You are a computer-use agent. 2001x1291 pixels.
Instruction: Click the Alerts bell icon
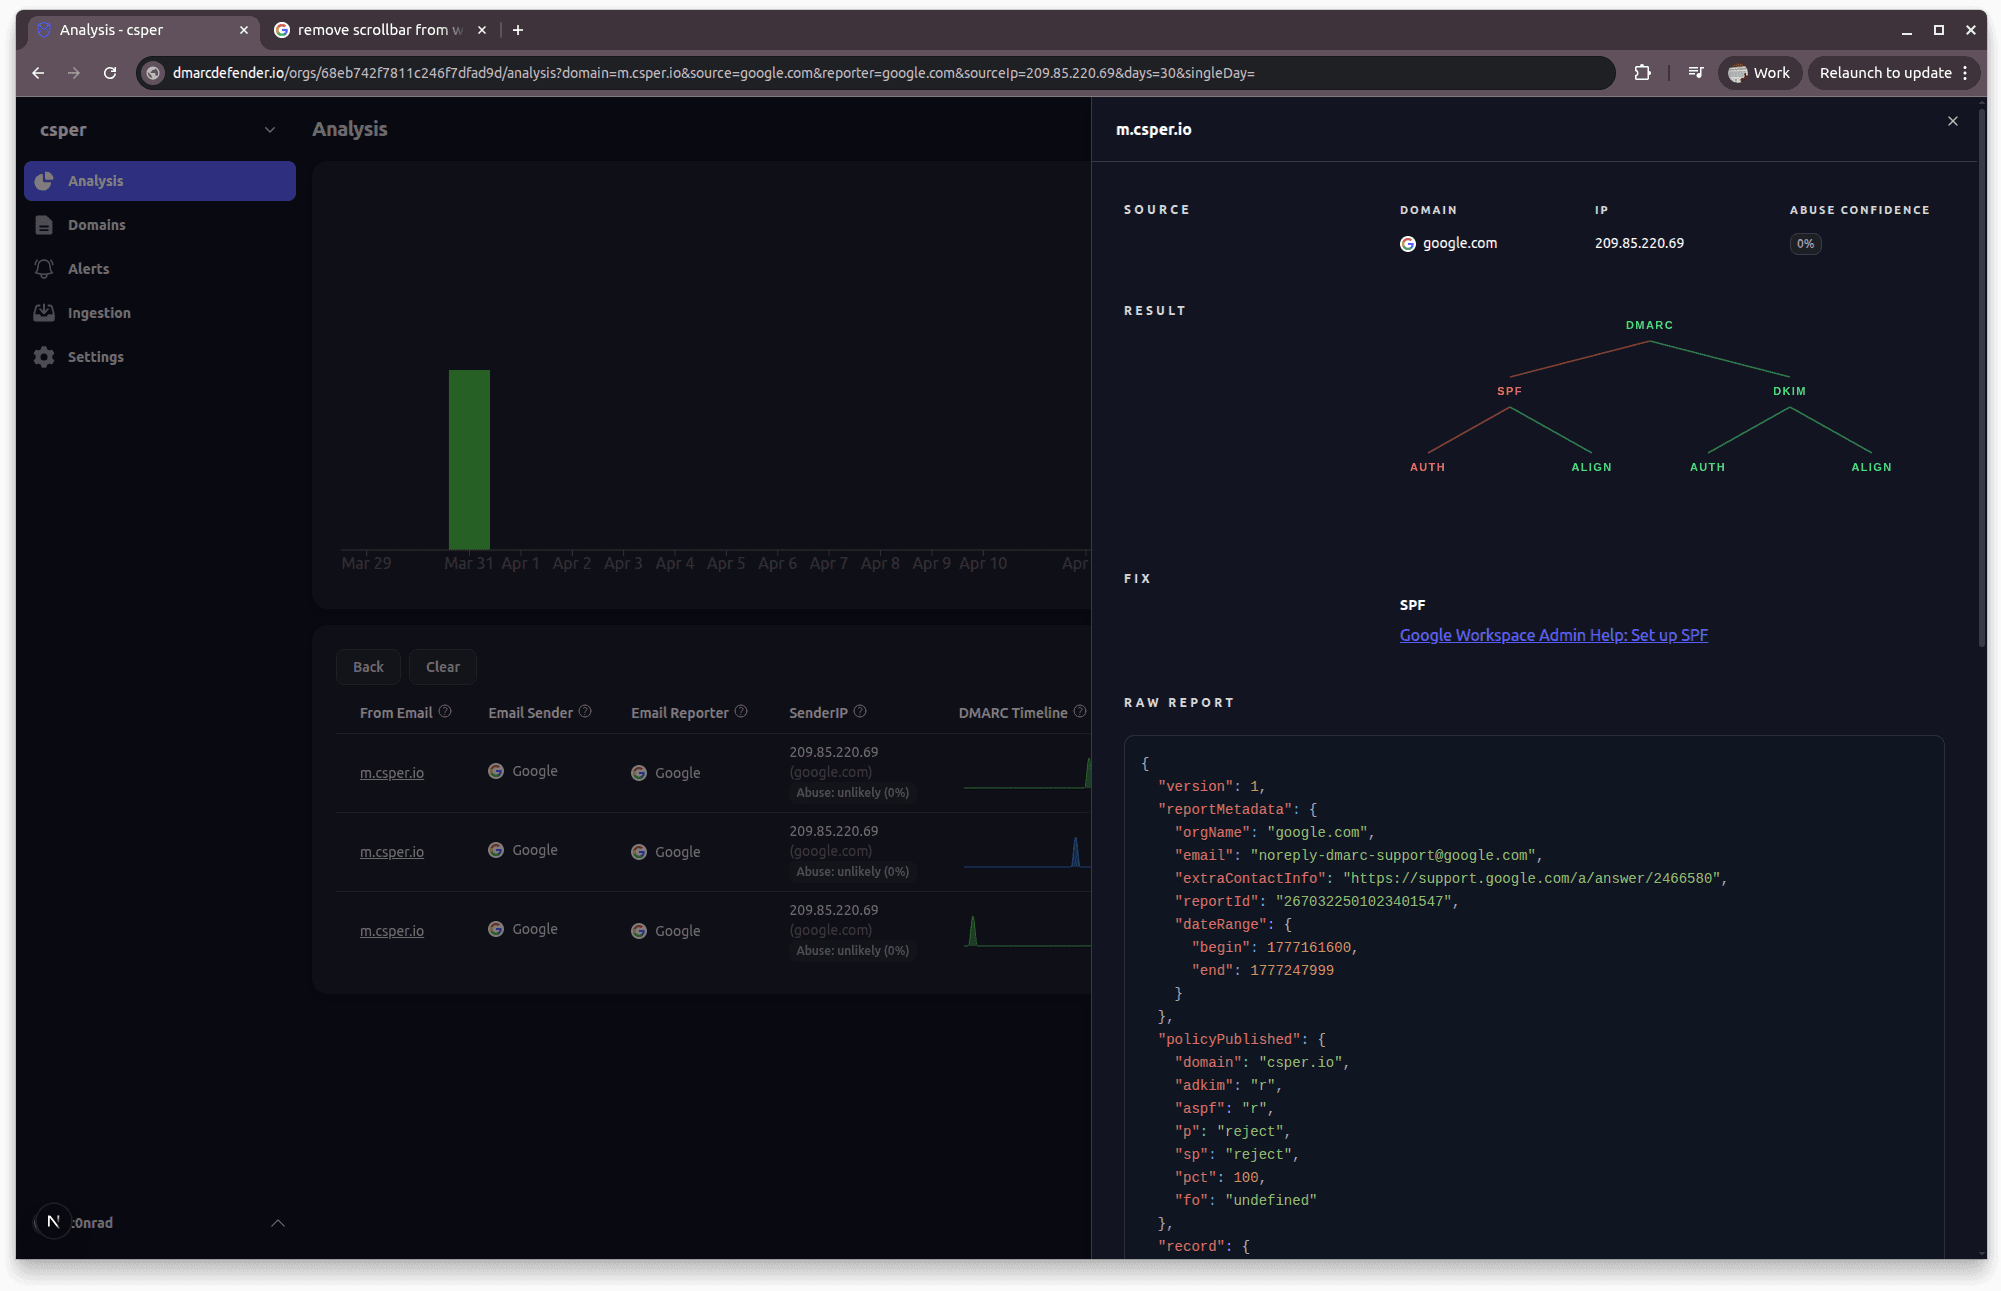pyautogui.click(x=44, y=269)
